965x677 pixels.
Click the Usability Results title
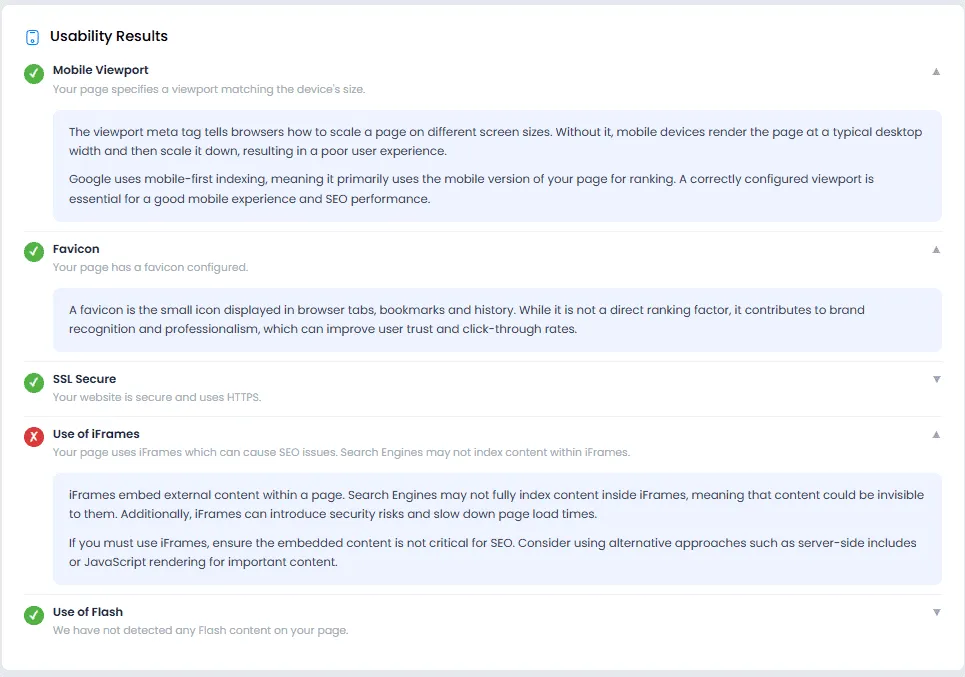(109, 36)
